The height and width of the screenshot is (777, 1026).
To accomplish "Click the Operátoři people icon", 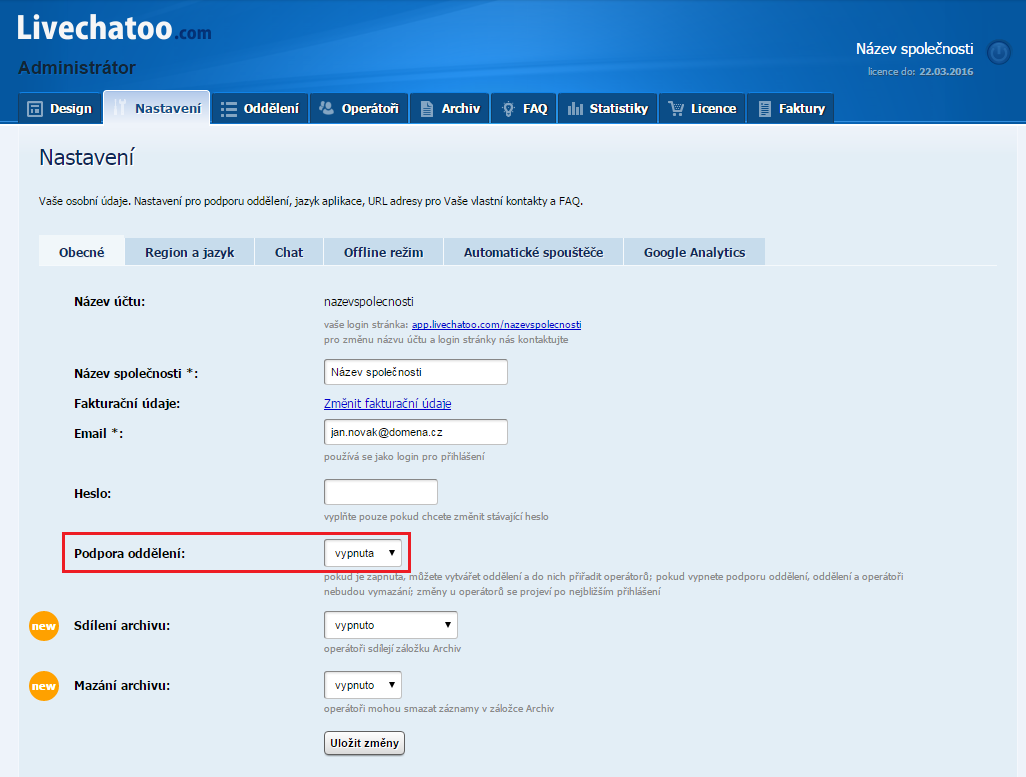I will coord(326,108).
